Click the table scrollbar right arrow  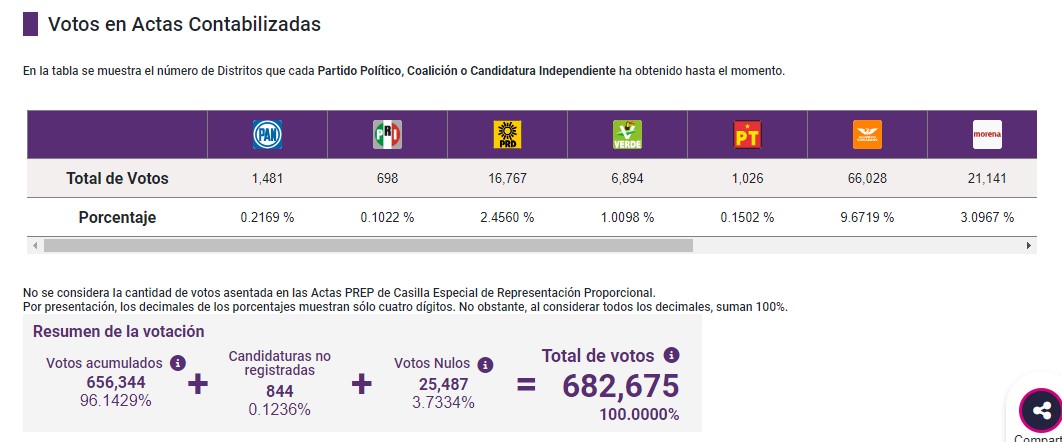point(1029,245)
